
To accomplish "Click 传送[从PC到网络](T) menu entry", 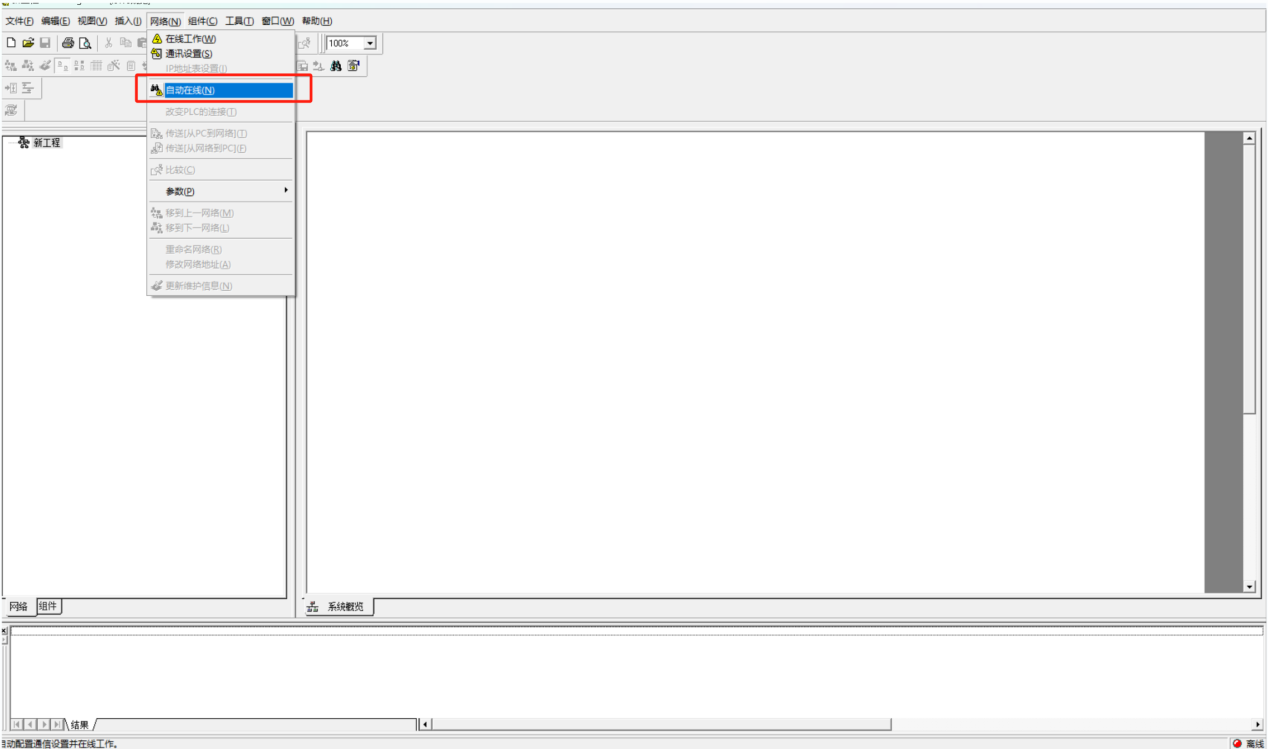I will [x=221, y=133].
